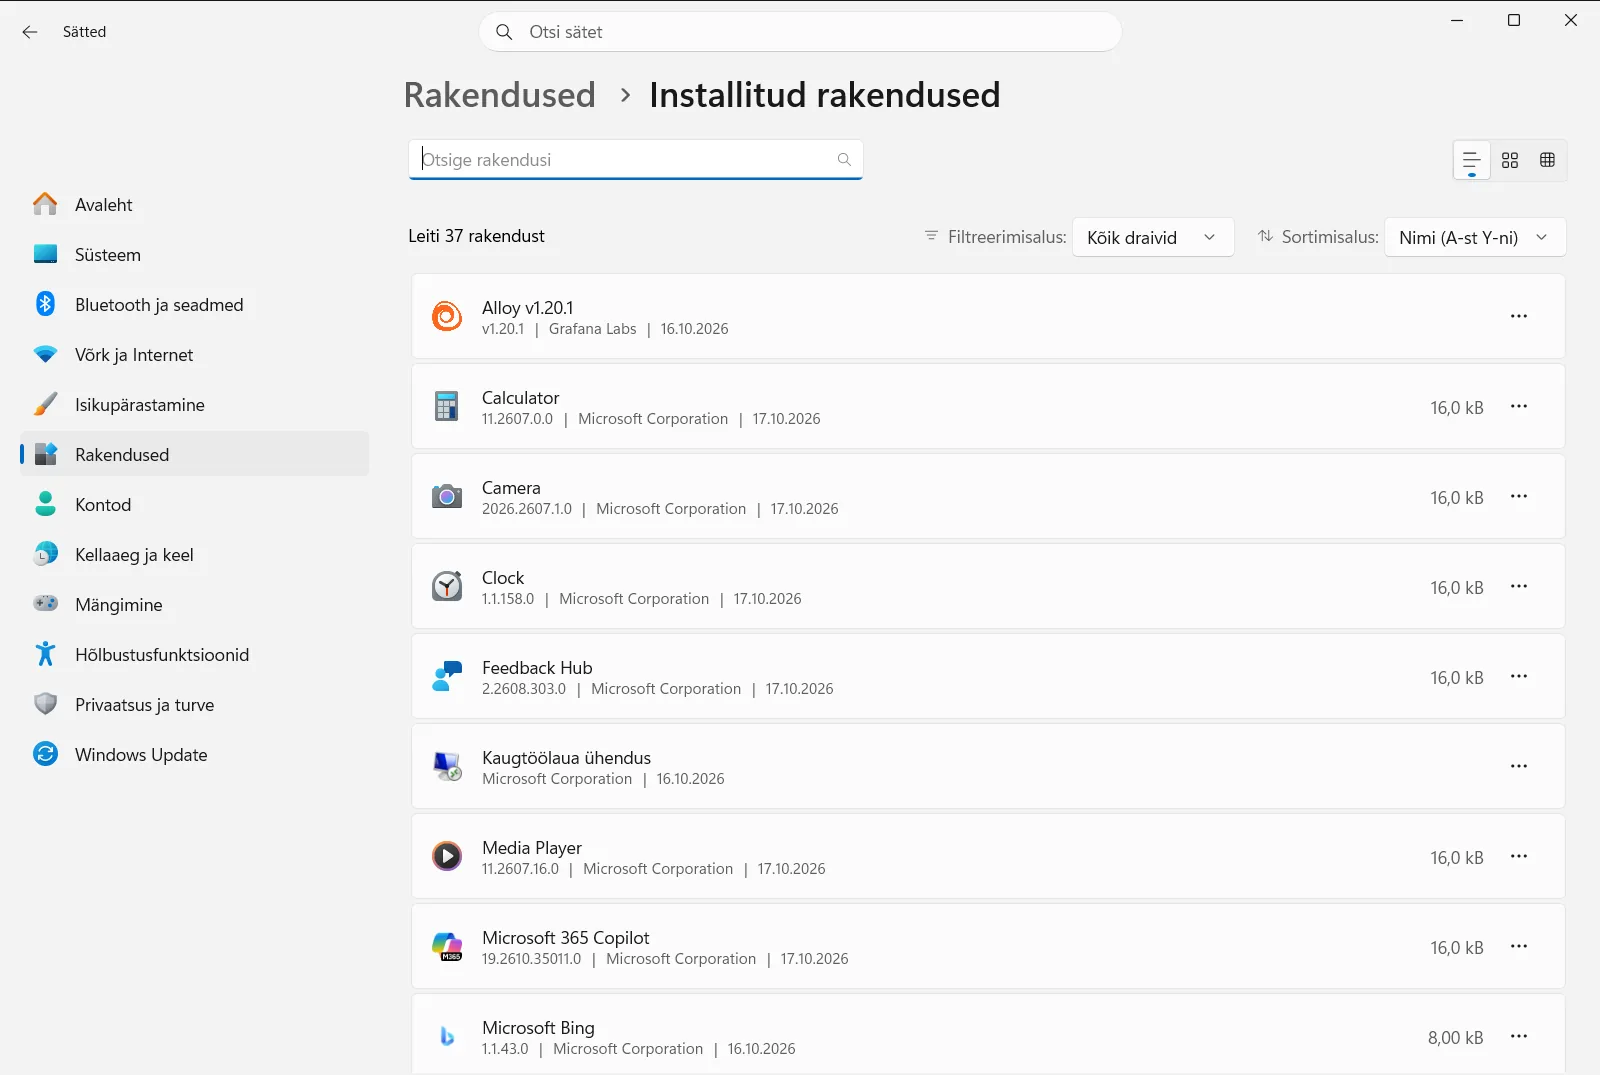The image size is (1600, 1075).
Task: Focus the Otsige rakendusi search field
Action: coord(635,160)
